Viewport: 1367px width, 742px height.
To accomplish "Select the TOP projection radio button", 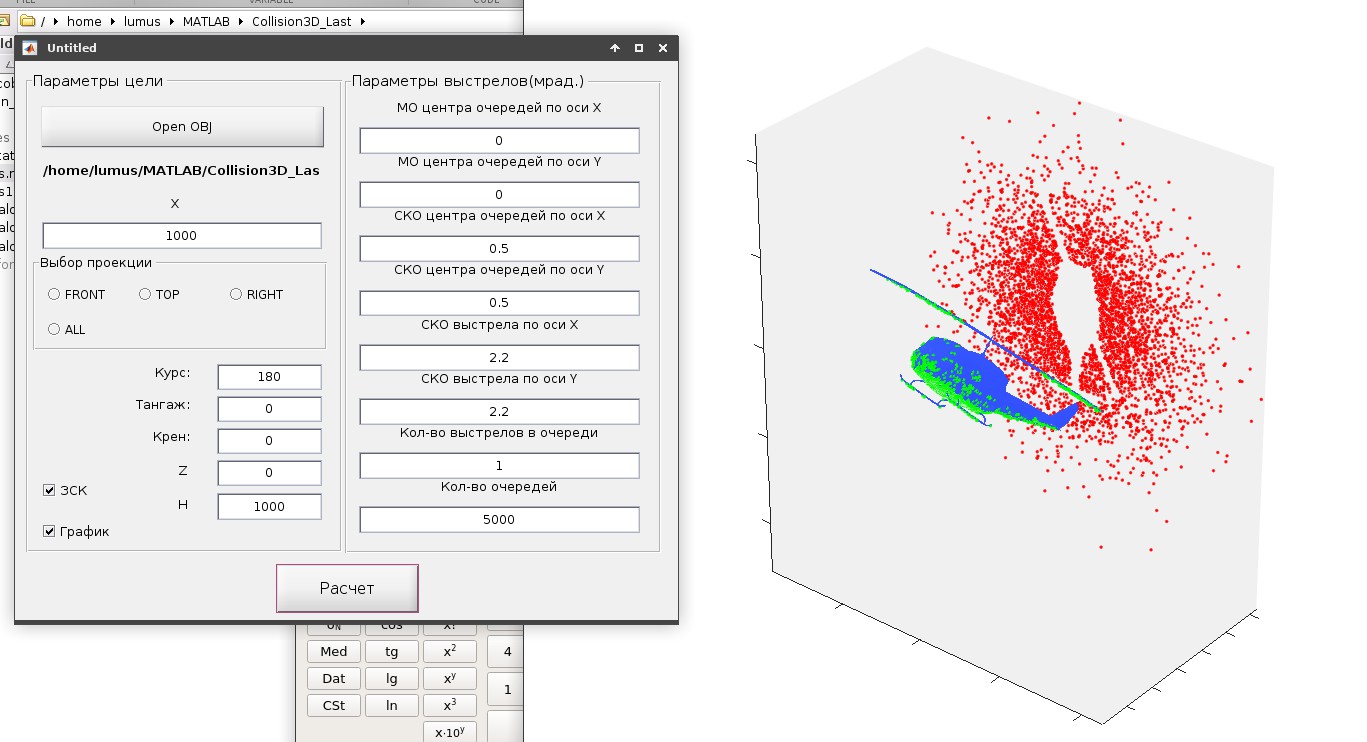I will (x=145, y=294).
